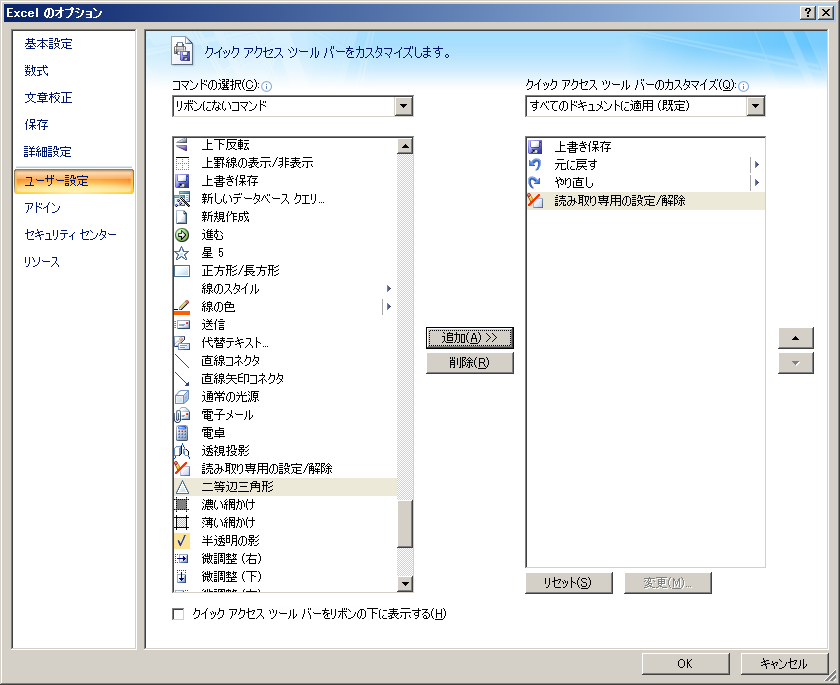Click the 電子メール icon
The image size is (840, 685).
[182, 415]
